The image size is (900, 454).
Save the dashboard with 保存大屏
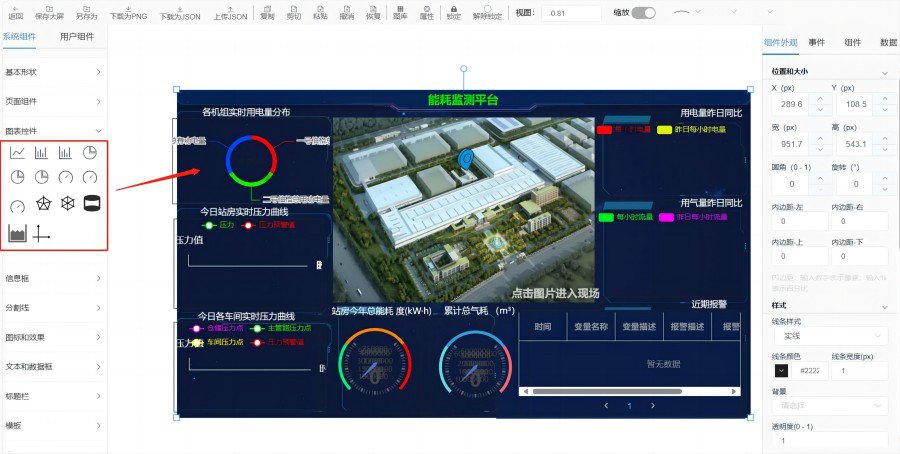click(x=49, y=13)
